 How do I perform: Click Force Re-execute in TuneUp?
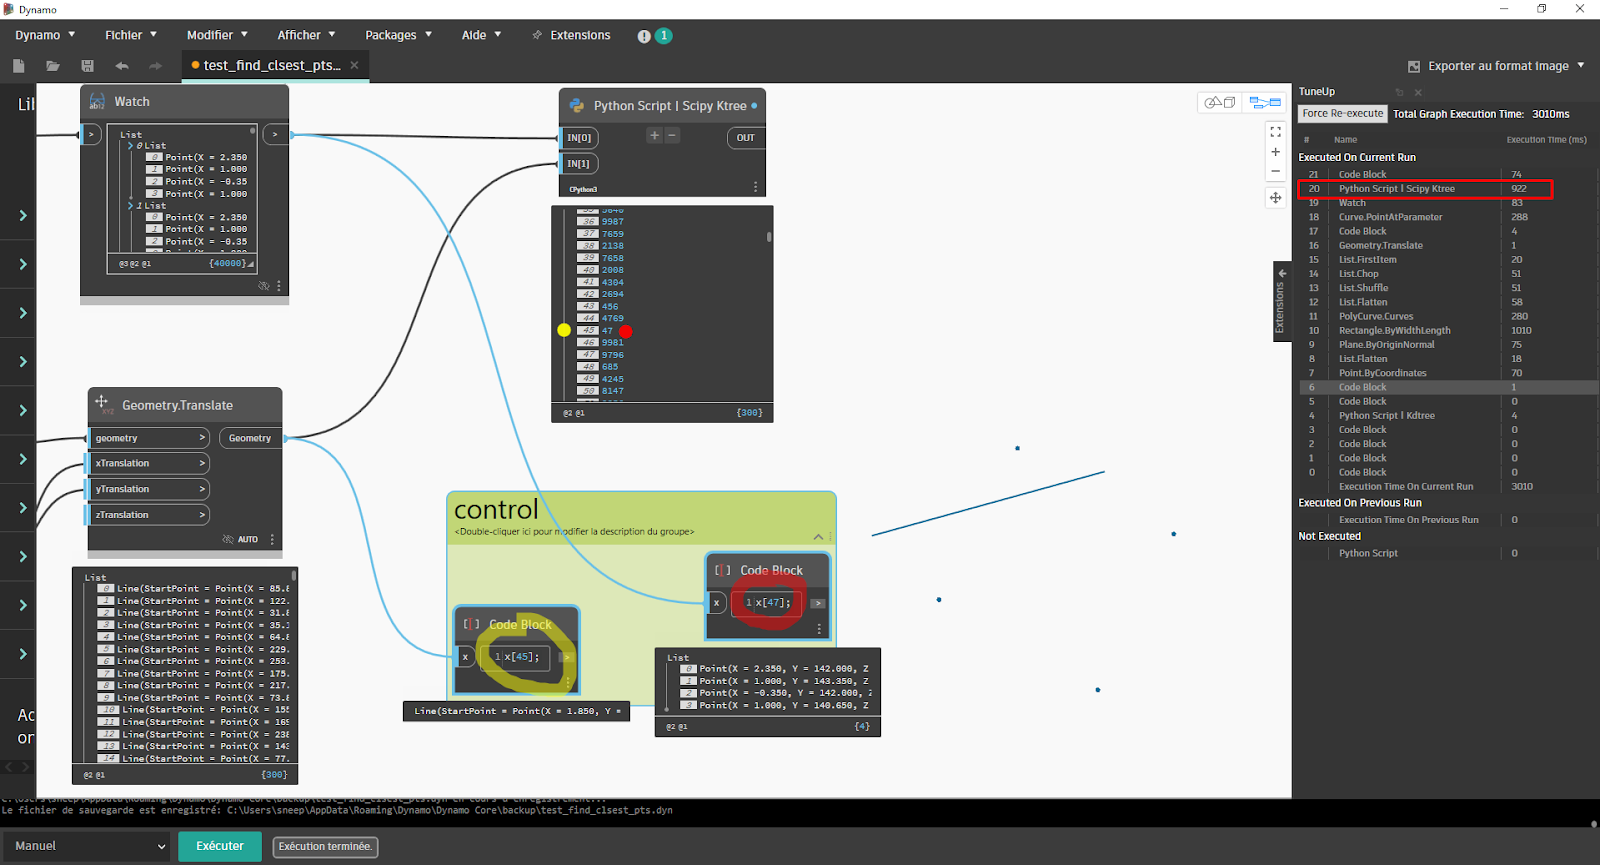[x=1343, y=114]
